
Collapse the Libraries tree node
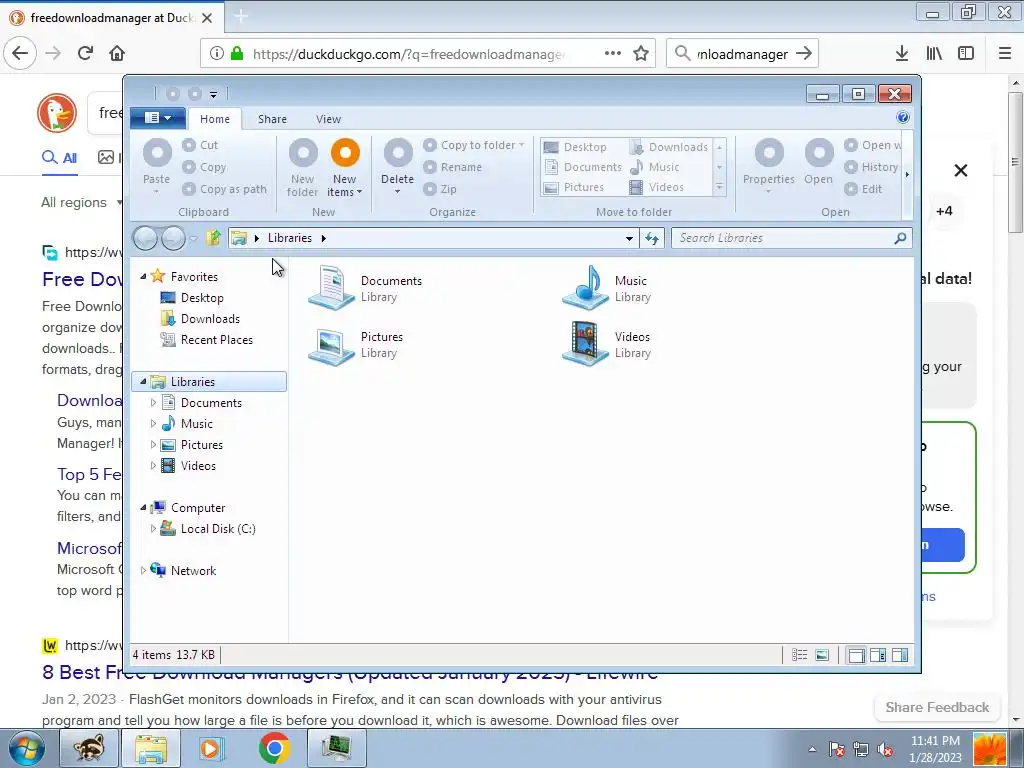143,381
